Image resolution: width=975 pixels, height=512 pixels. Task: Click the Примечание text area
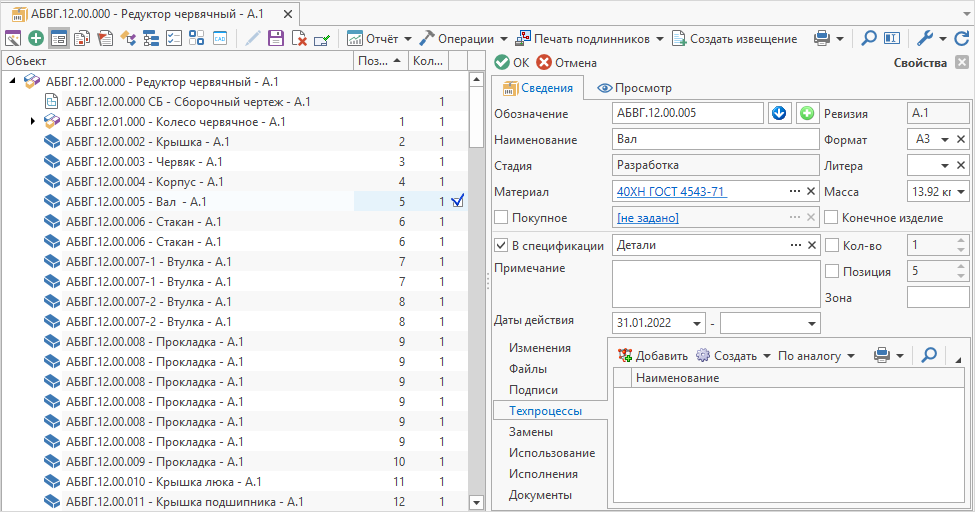coord(716,284)
